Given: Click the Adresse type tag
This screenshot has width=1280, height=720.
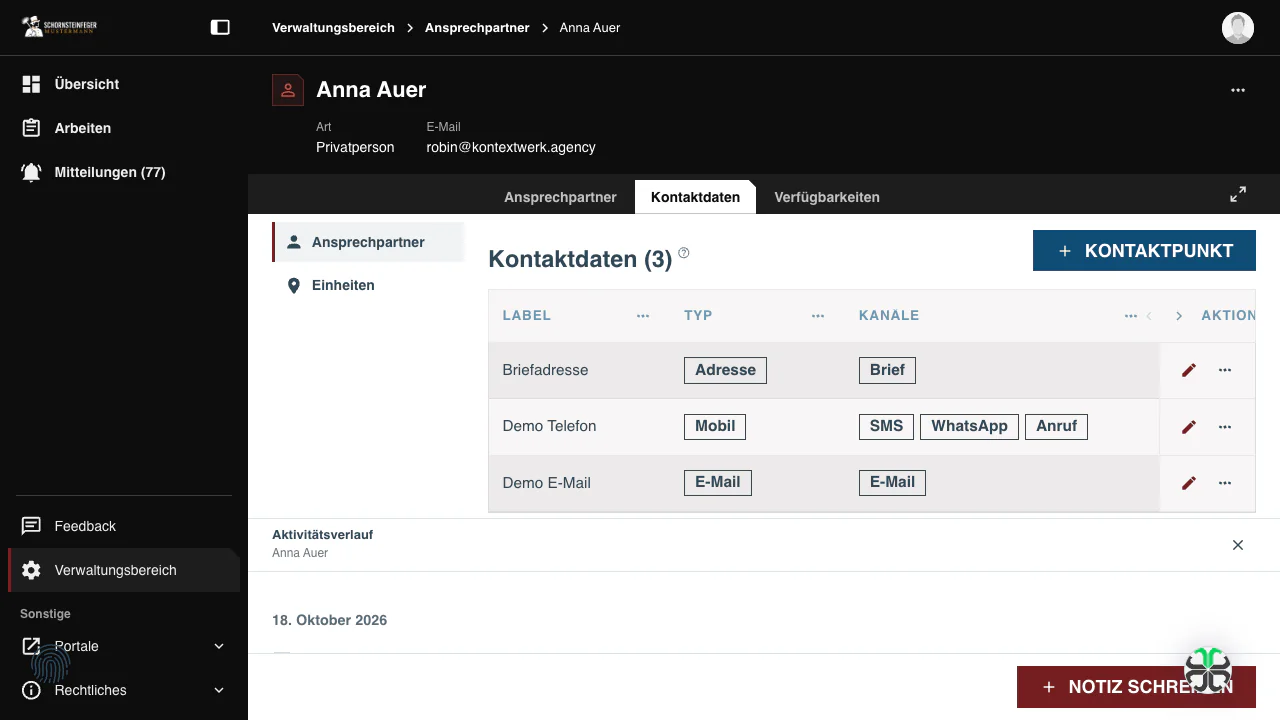Looking at the screenshot, I should [x=725, y=370].
